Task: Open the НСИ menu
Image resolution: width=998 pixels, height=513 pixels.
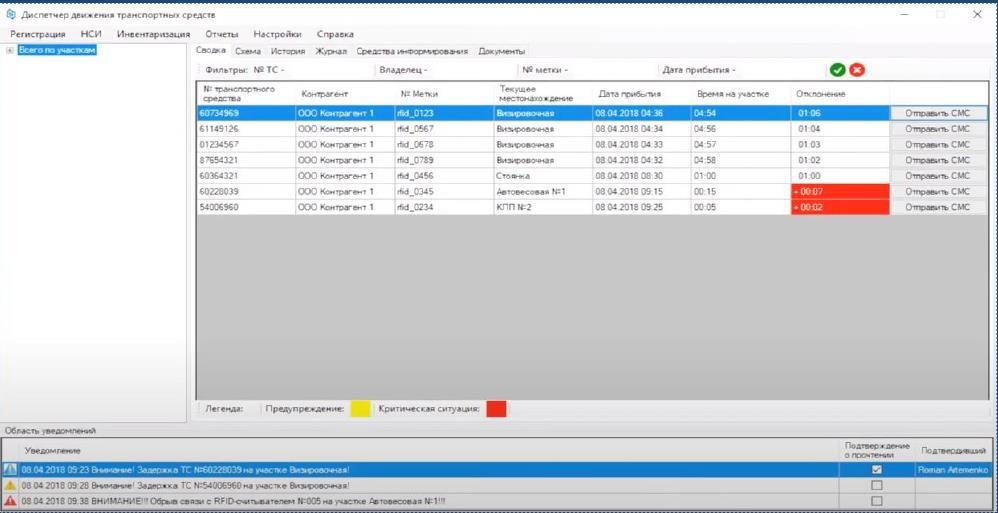Action: [x=91, y=34]
